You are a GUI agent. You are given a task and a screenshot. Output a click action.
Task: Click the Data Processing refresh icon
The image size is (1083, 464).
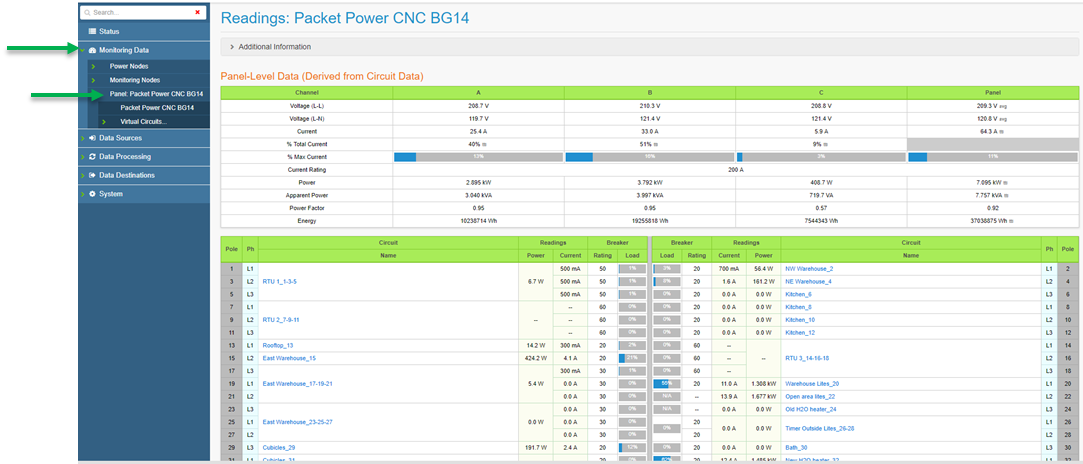tap(92, 157)
